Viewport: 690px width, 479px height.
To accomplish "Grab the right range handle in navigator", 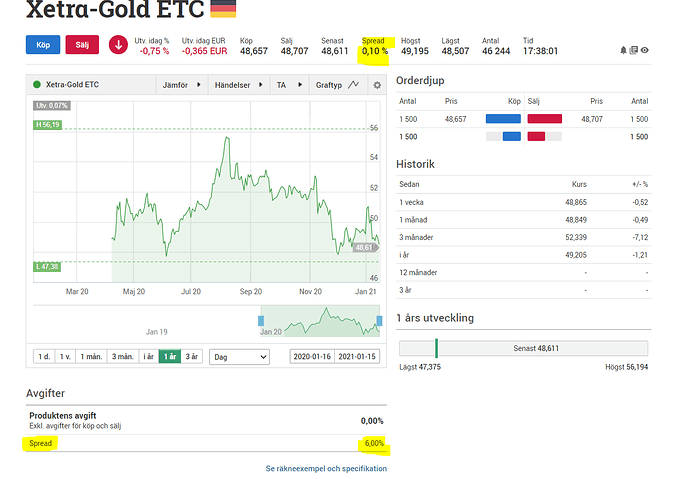I will click(379, 321).
